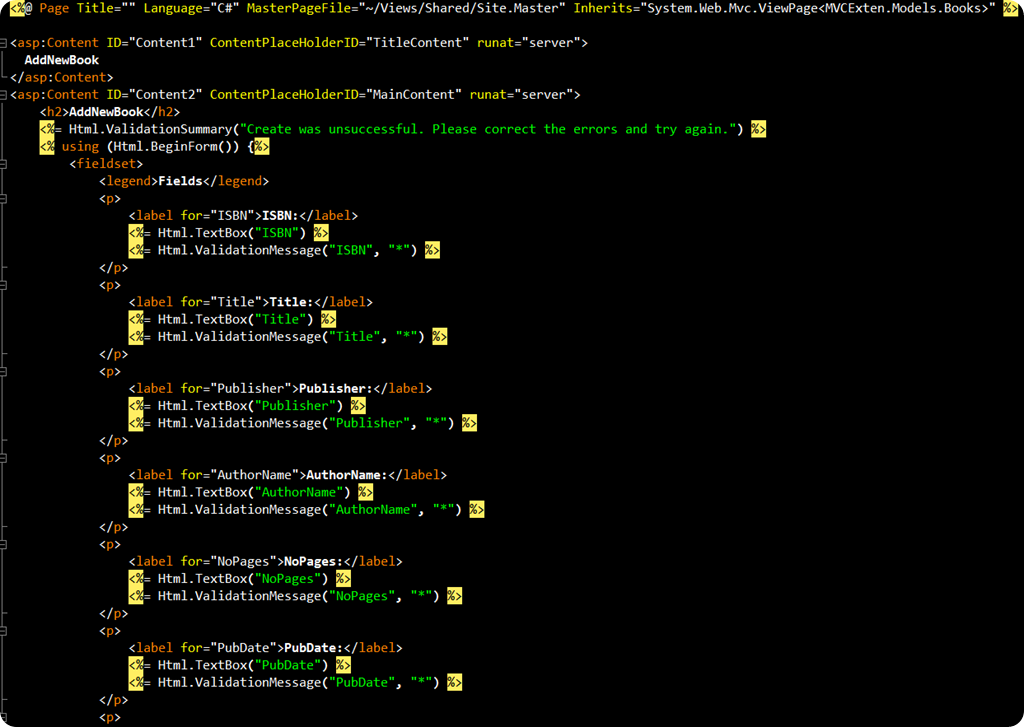Click the label for="AuthorName" line
The height and width of the screenshot is (727, 1024).
pos(288,476)
